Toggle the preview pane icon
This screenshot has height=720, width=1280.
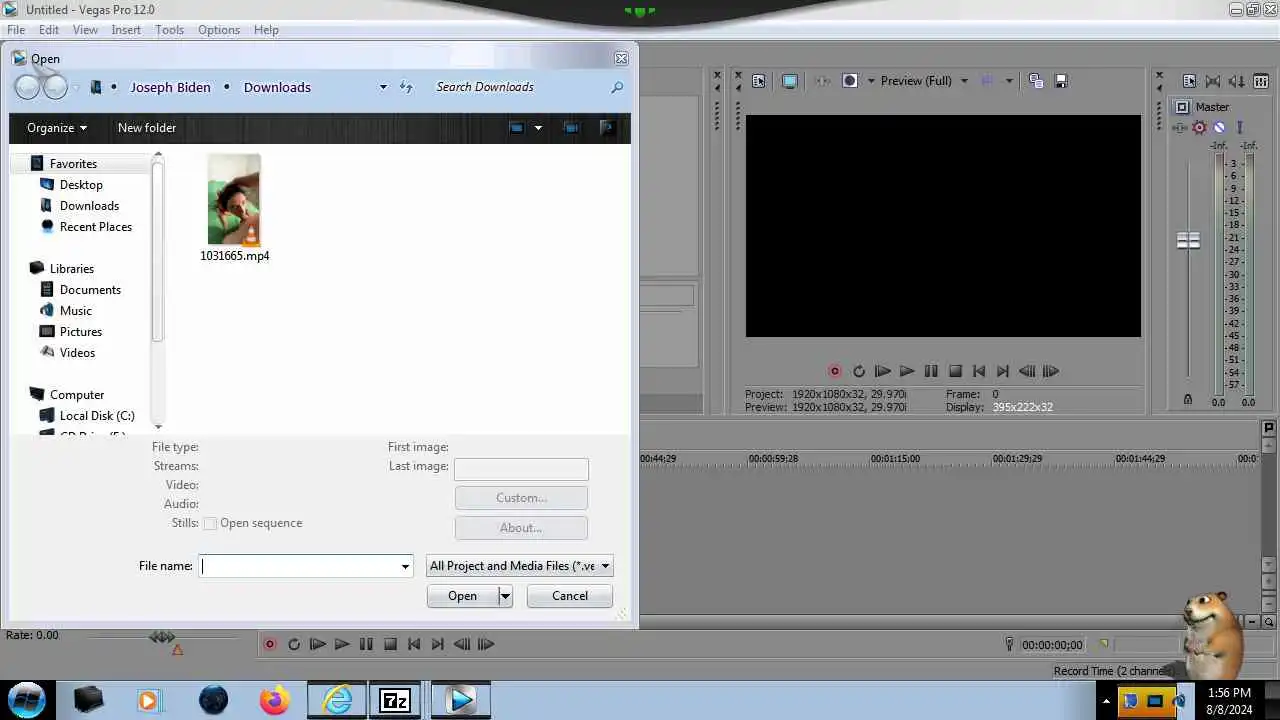571,128
